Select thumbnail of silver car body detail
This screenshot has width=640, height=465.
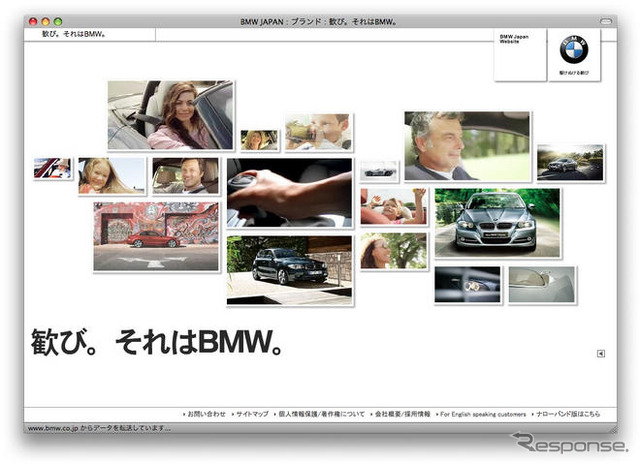(542, 285)
